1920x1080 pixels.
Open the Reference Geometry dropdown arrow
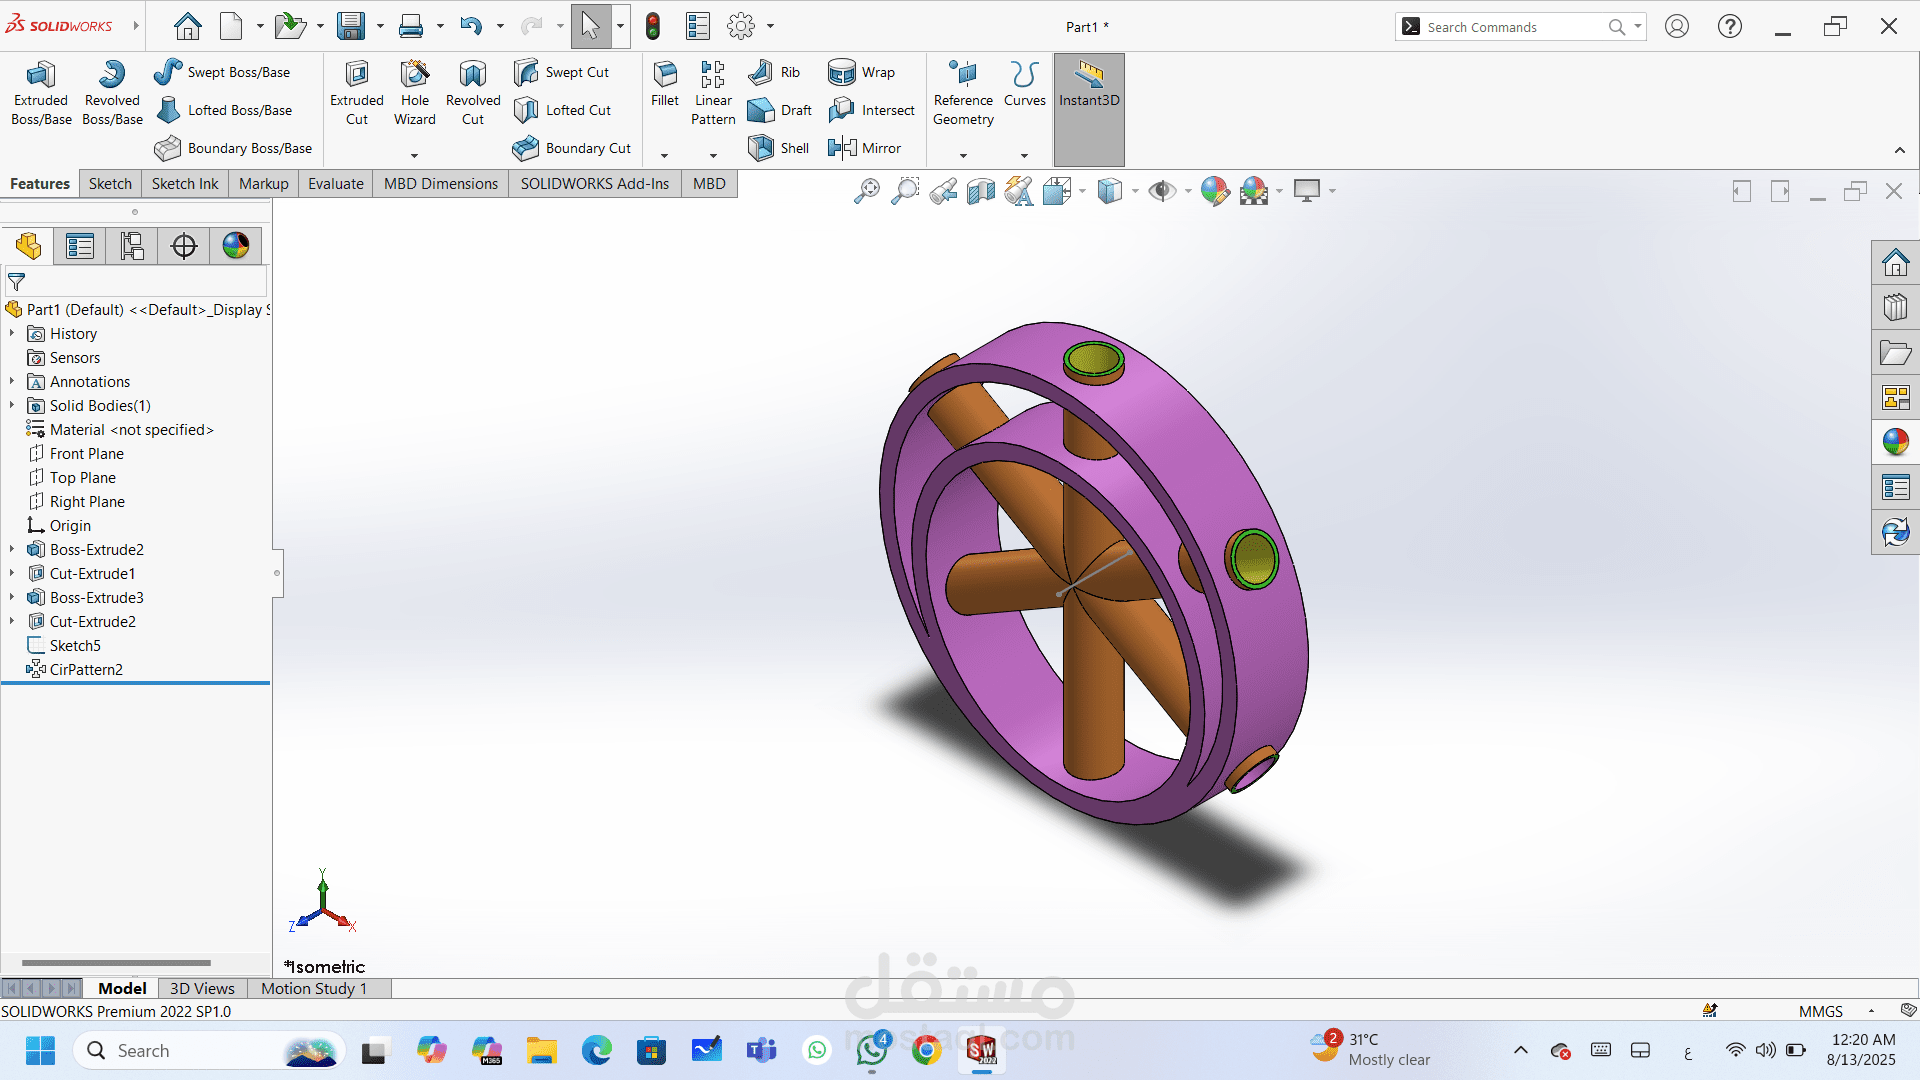(x=962, y=155)
